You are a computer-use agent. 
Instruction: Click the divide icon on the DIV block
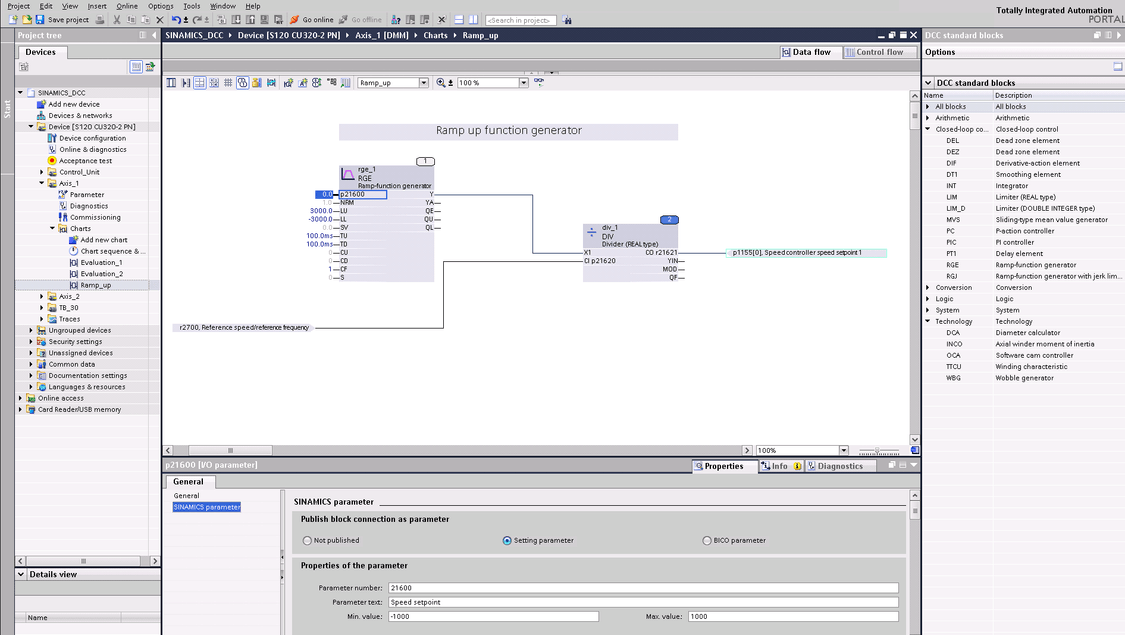point(591,232)
